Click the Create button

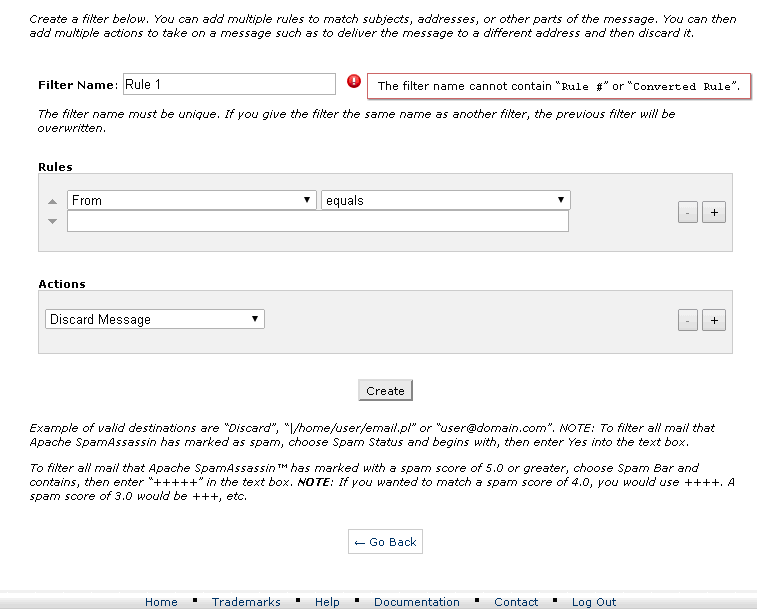click(385, 390)
